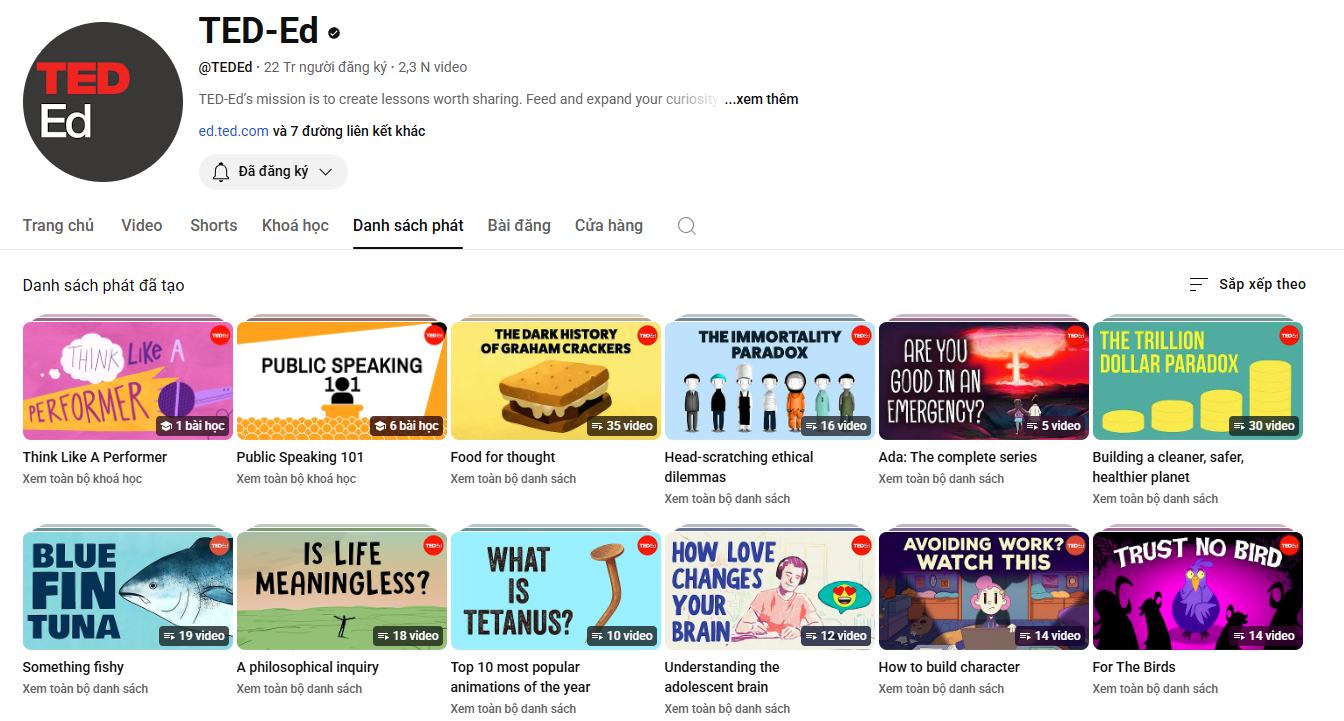Open the 'For The Birds' playlist title
Screen dimensions: 1344x721
[1134, 667]
